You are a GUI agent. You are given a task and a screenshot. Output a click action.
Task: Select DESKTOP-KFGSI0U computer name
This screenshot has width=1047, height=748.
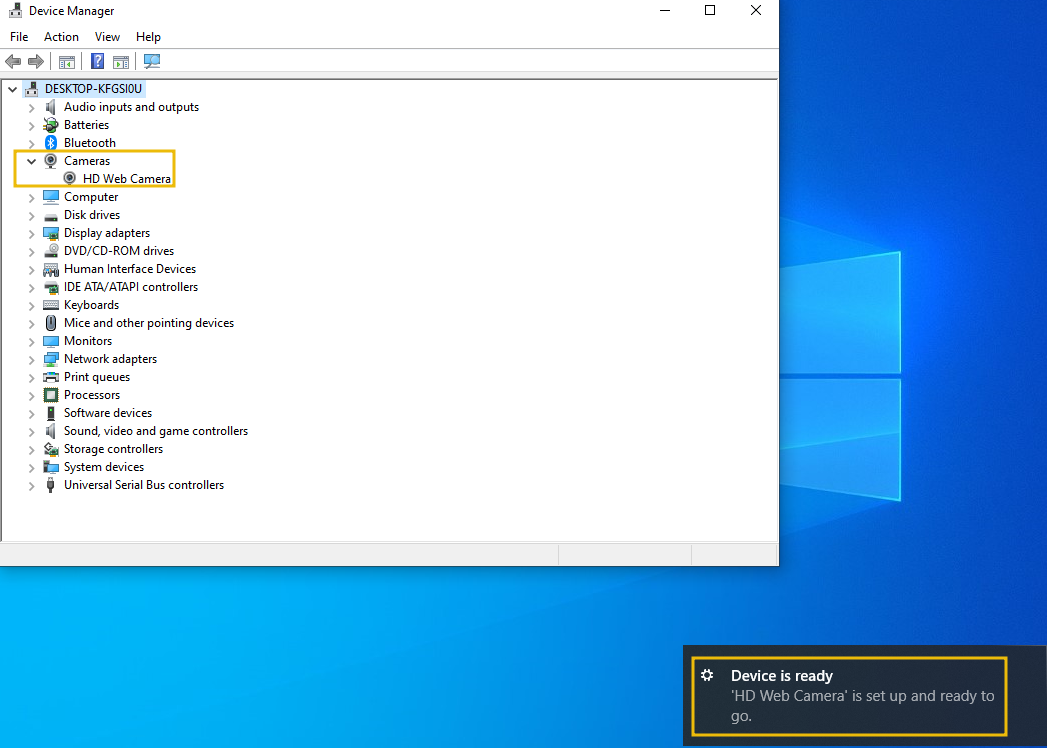pyautogui.click(x=93, y=89)
